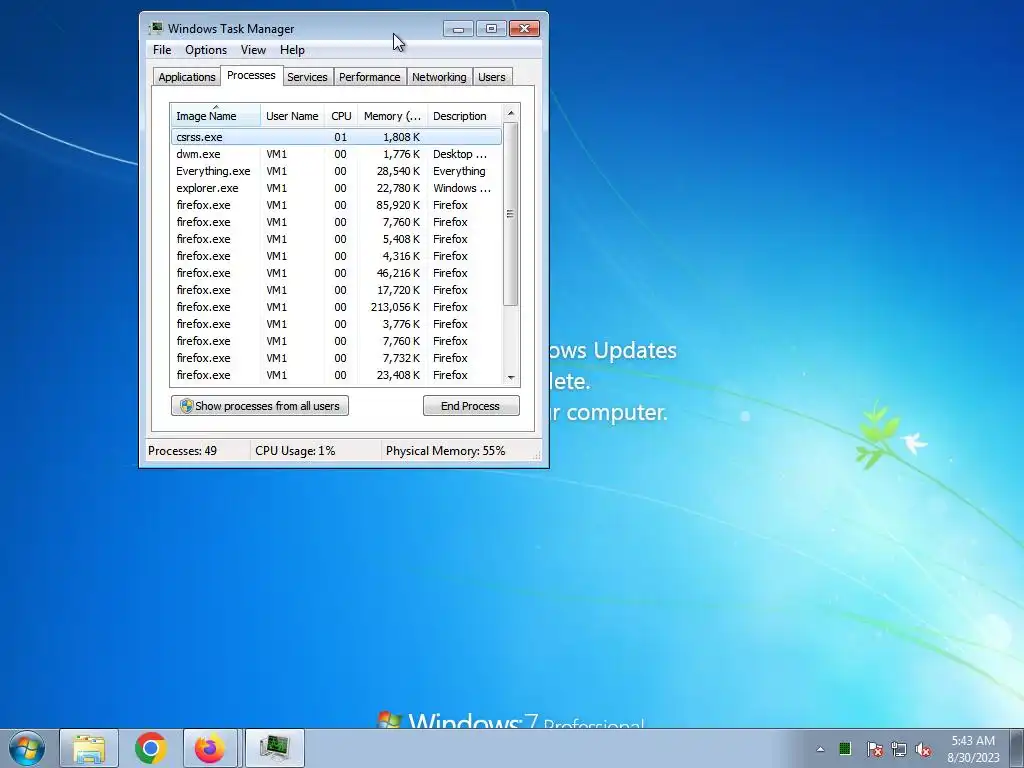Click the Physical Memory: 55% status entry
The height and width of the screenshot is (768, 1024).
[x=458, y=451]
